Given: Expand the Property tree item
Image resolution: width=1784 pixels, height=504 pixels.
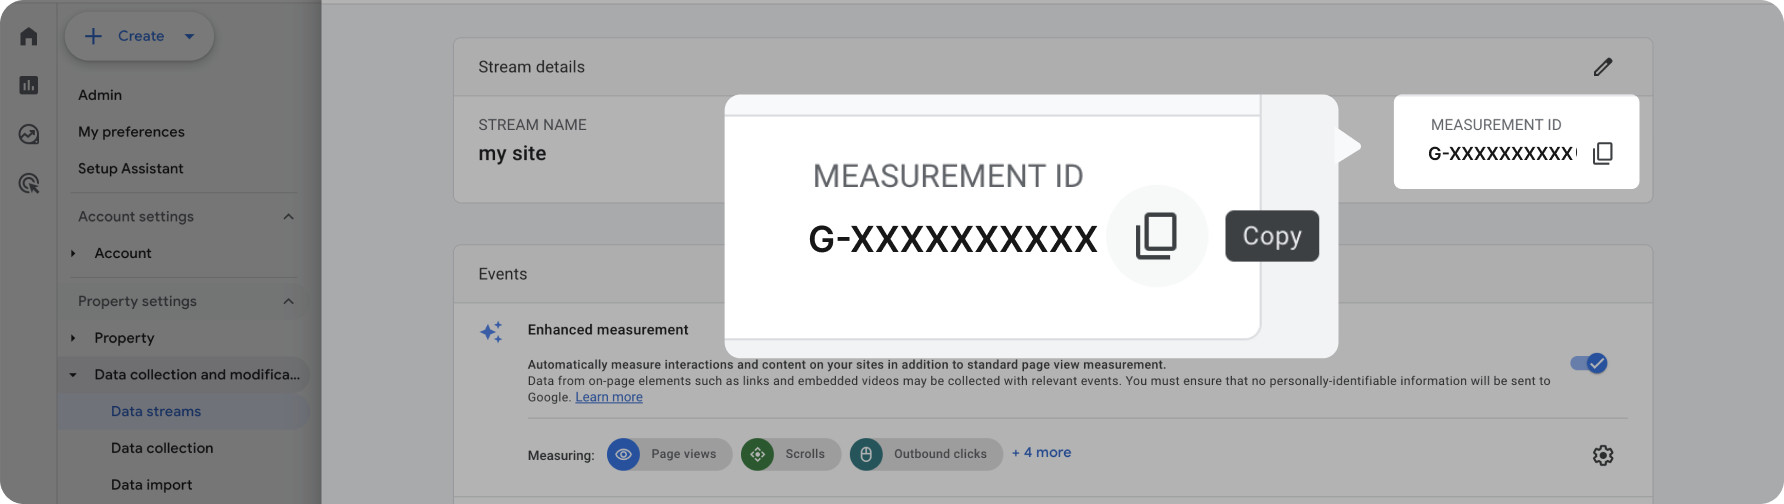Looking at the screenshot, I should click(x=73, y=338).
